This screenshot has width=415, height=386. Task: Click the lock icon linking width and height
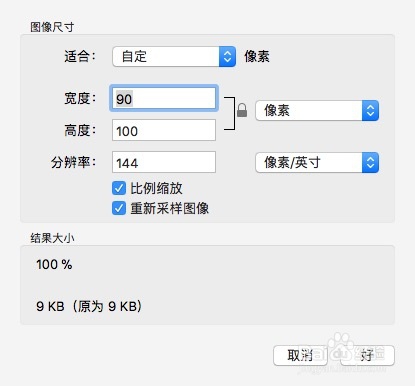pos(242,110)
